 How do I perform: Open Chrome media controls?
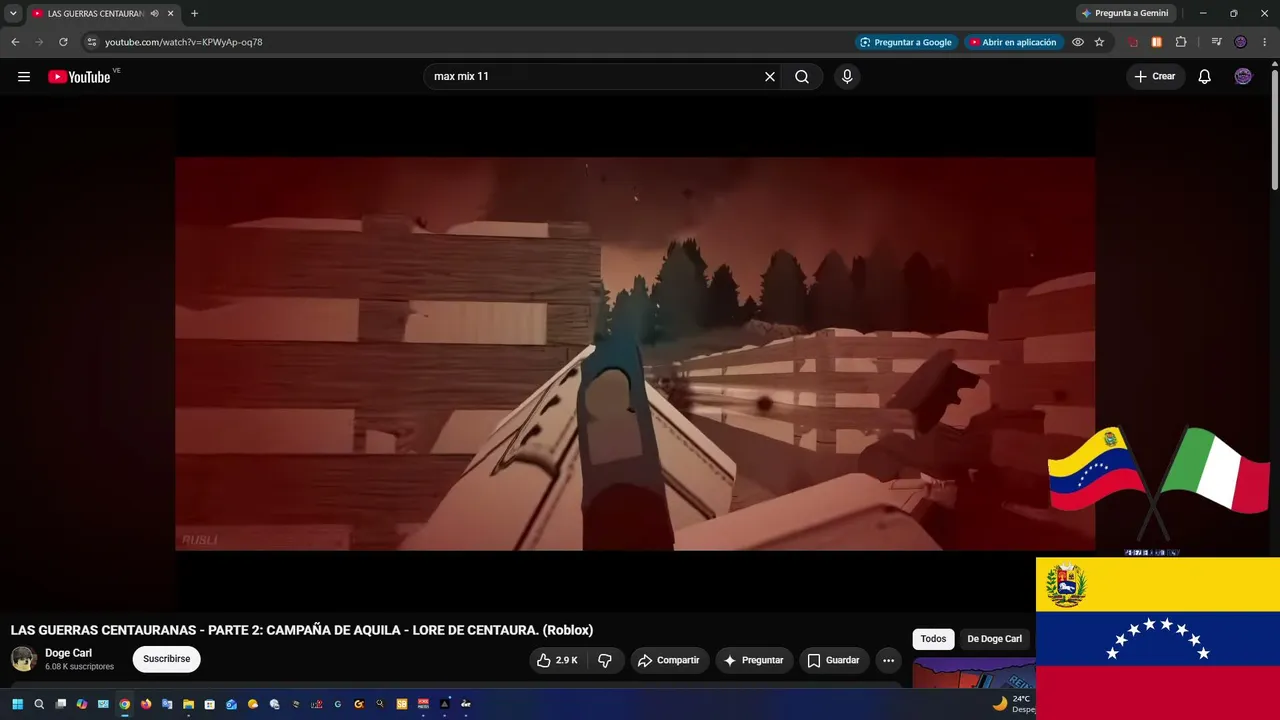pyautogui.click(x=1217, y=42)
